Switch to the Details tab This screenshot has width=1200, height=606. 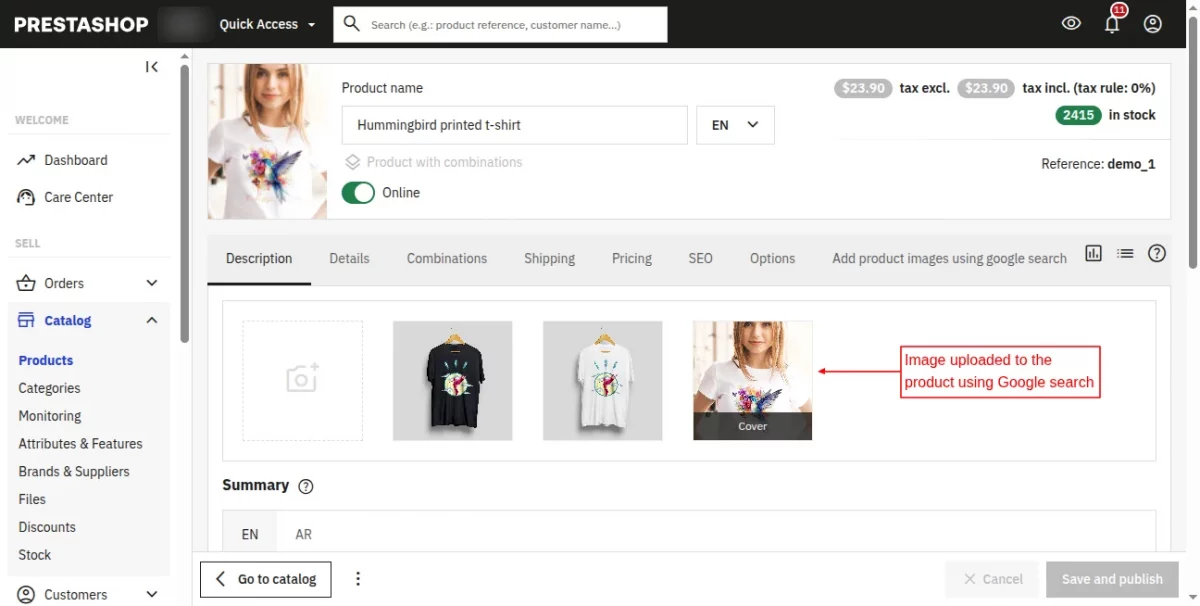[x=349, y=258]
